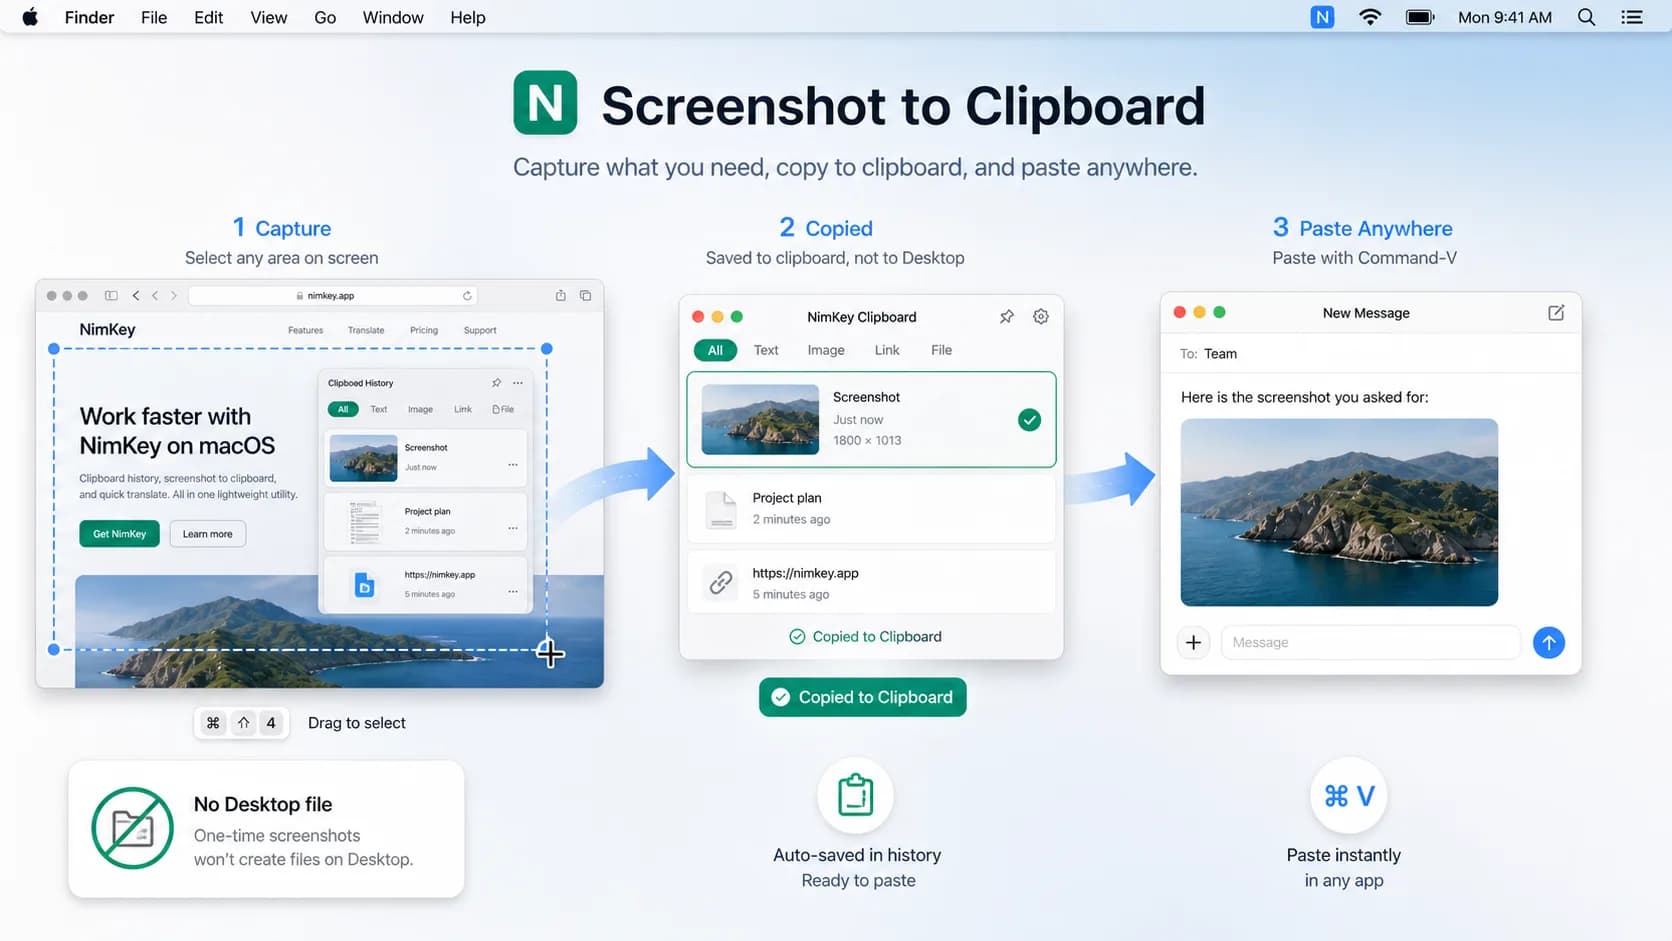Send the message with the blue arrow
Screen dimensions: 1672x941
click(x=1548, y=642)
